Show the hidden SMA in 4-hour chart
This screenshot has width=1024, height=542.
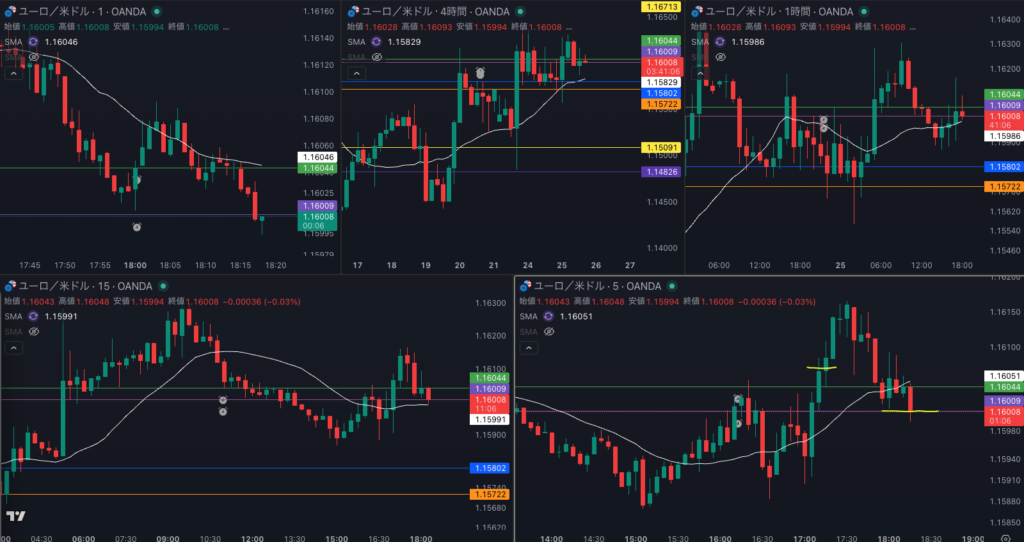point(377,58)
